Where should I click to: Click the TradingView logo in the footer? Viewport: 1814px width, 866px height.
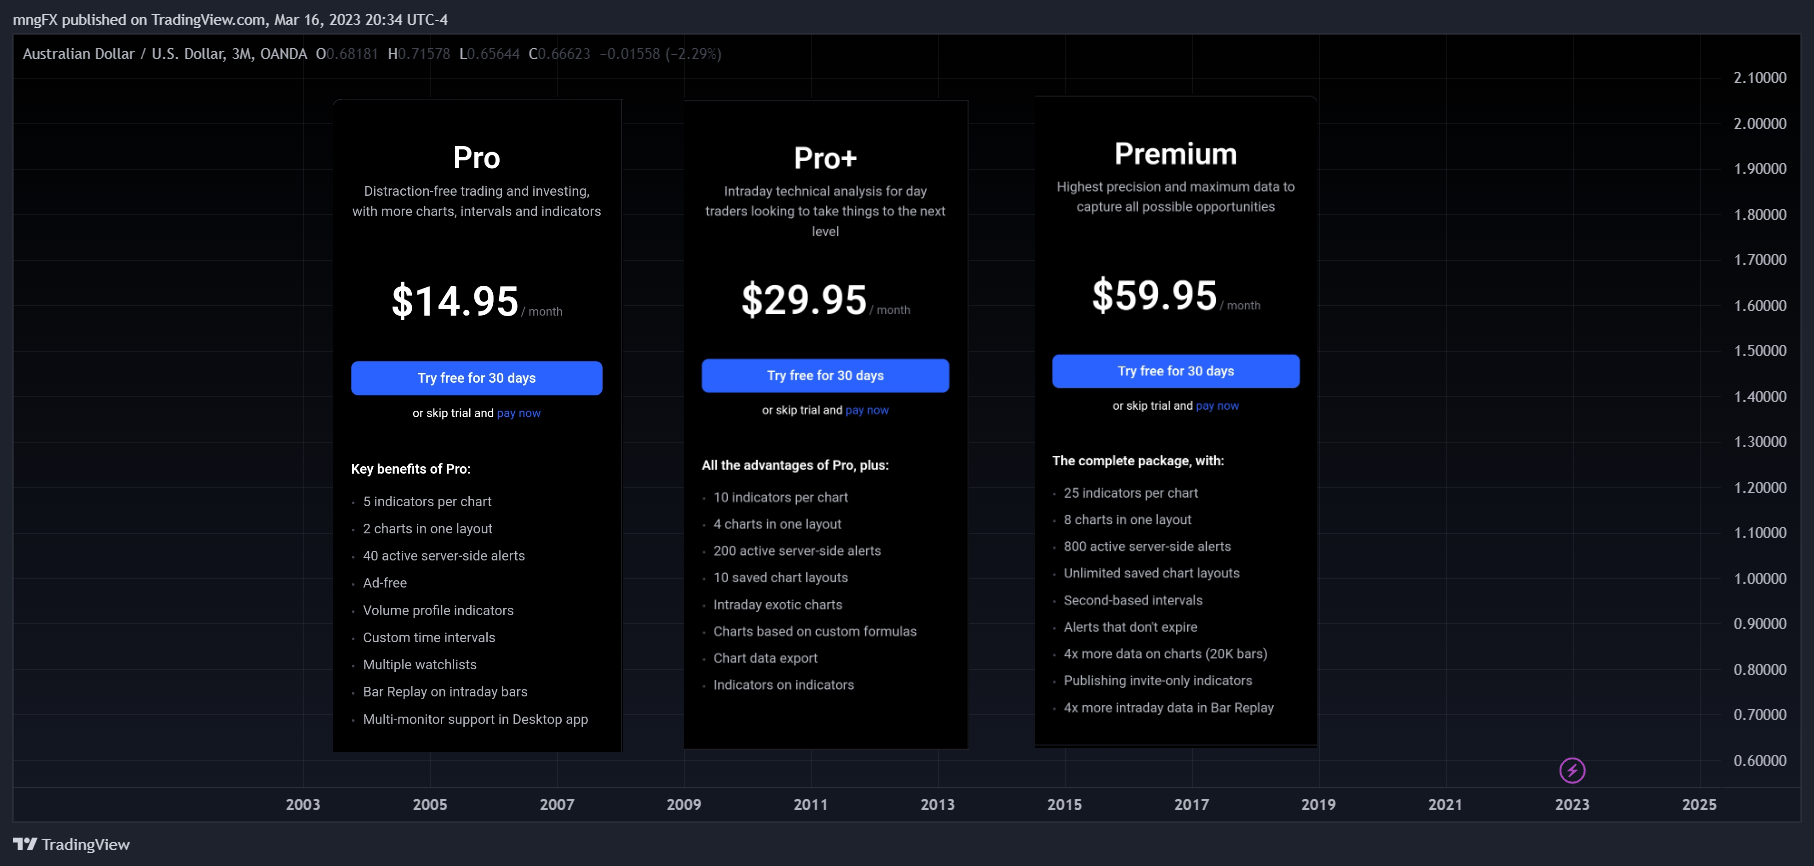pos(71,845)
